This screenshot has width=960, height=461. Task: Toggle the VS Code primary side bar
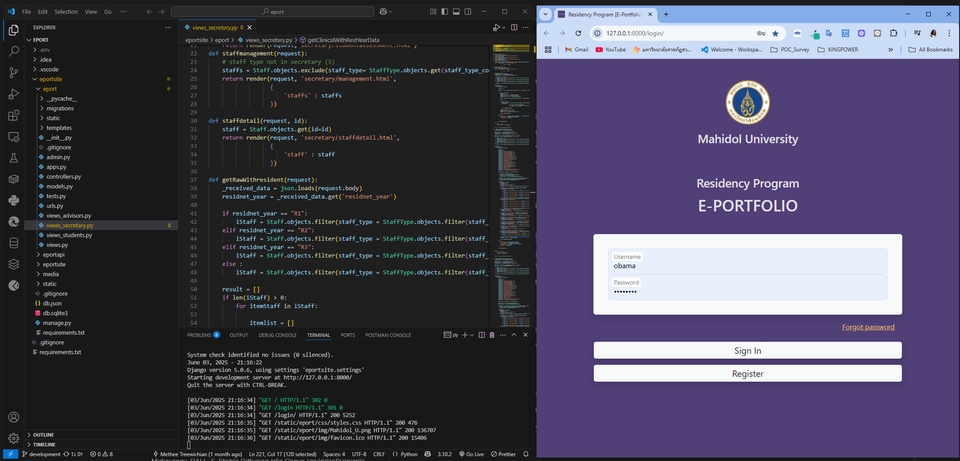tap(444, 12)
